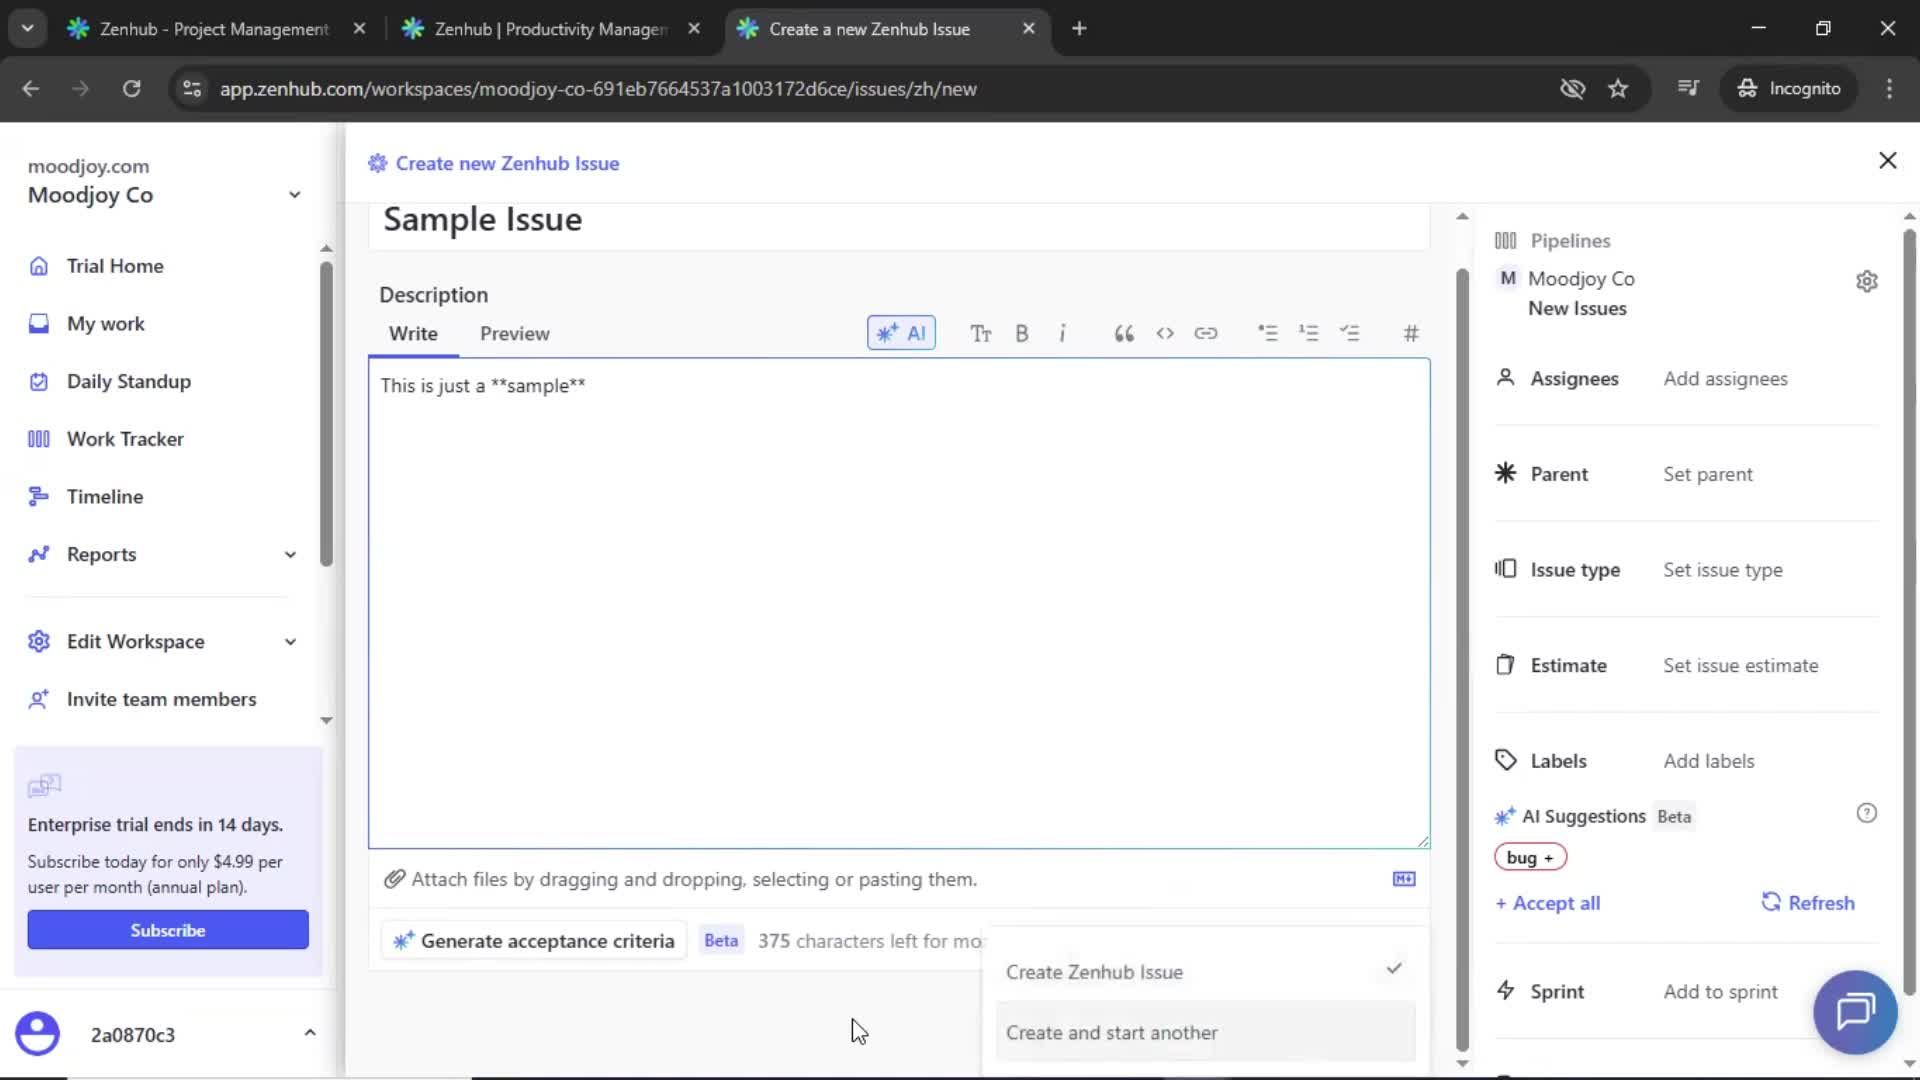This screenshot has height=1080, width=1920.
Task: Toggle bold text formatting
Action: 1022,333
